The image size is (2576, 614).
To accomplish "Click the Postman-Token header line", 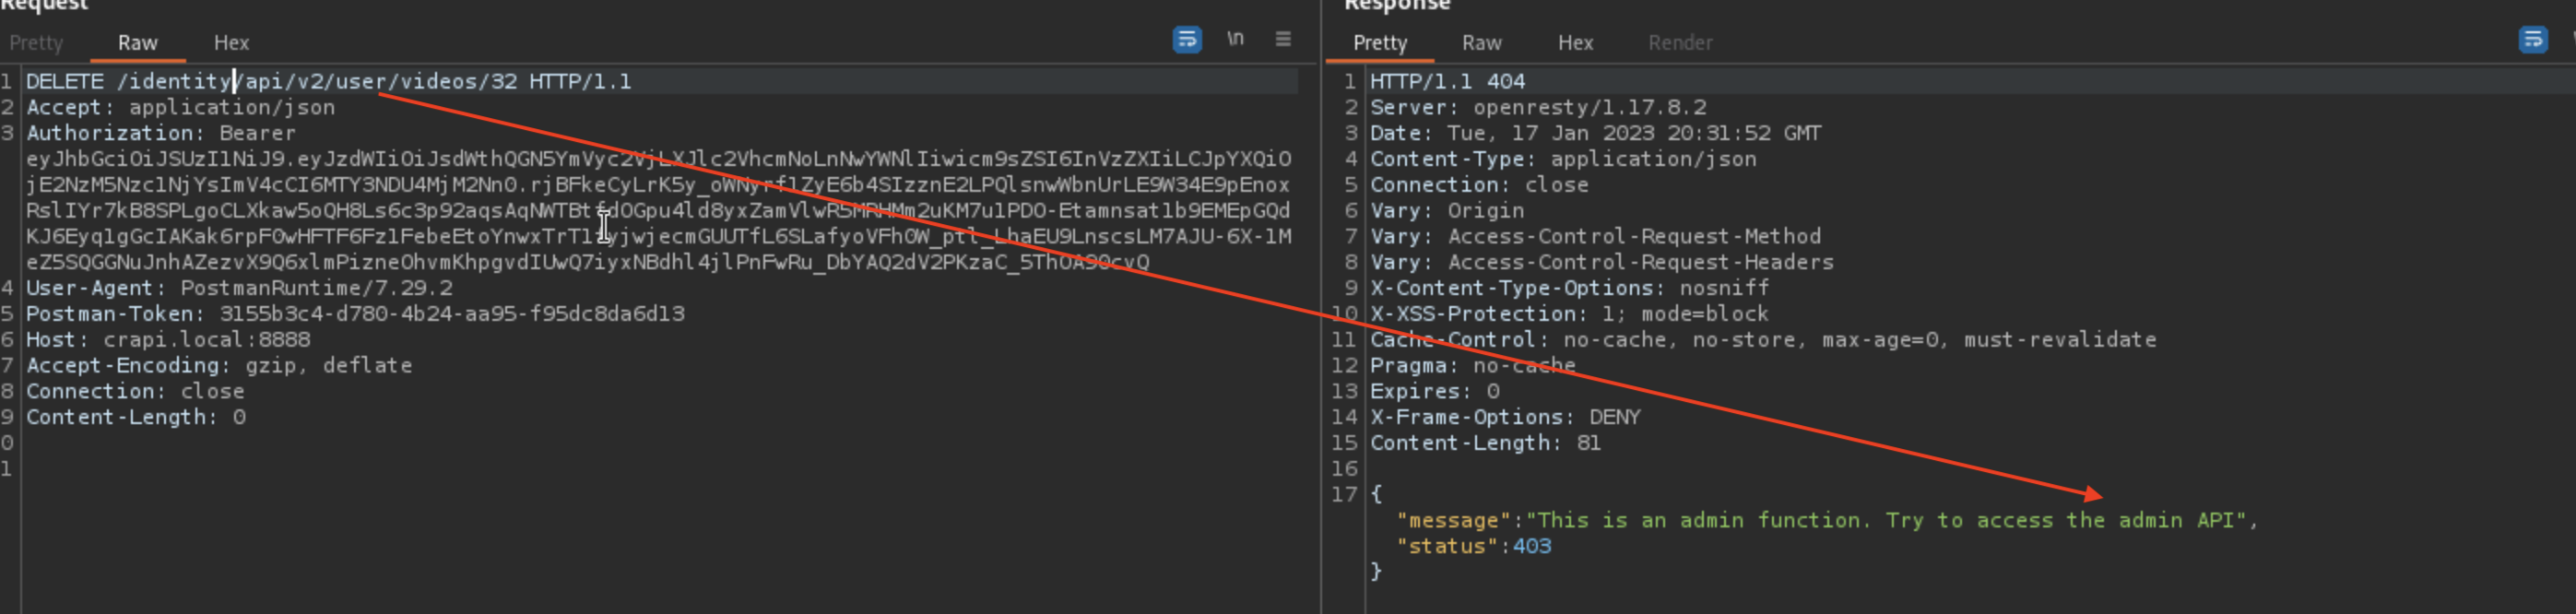I will [355, 314].
